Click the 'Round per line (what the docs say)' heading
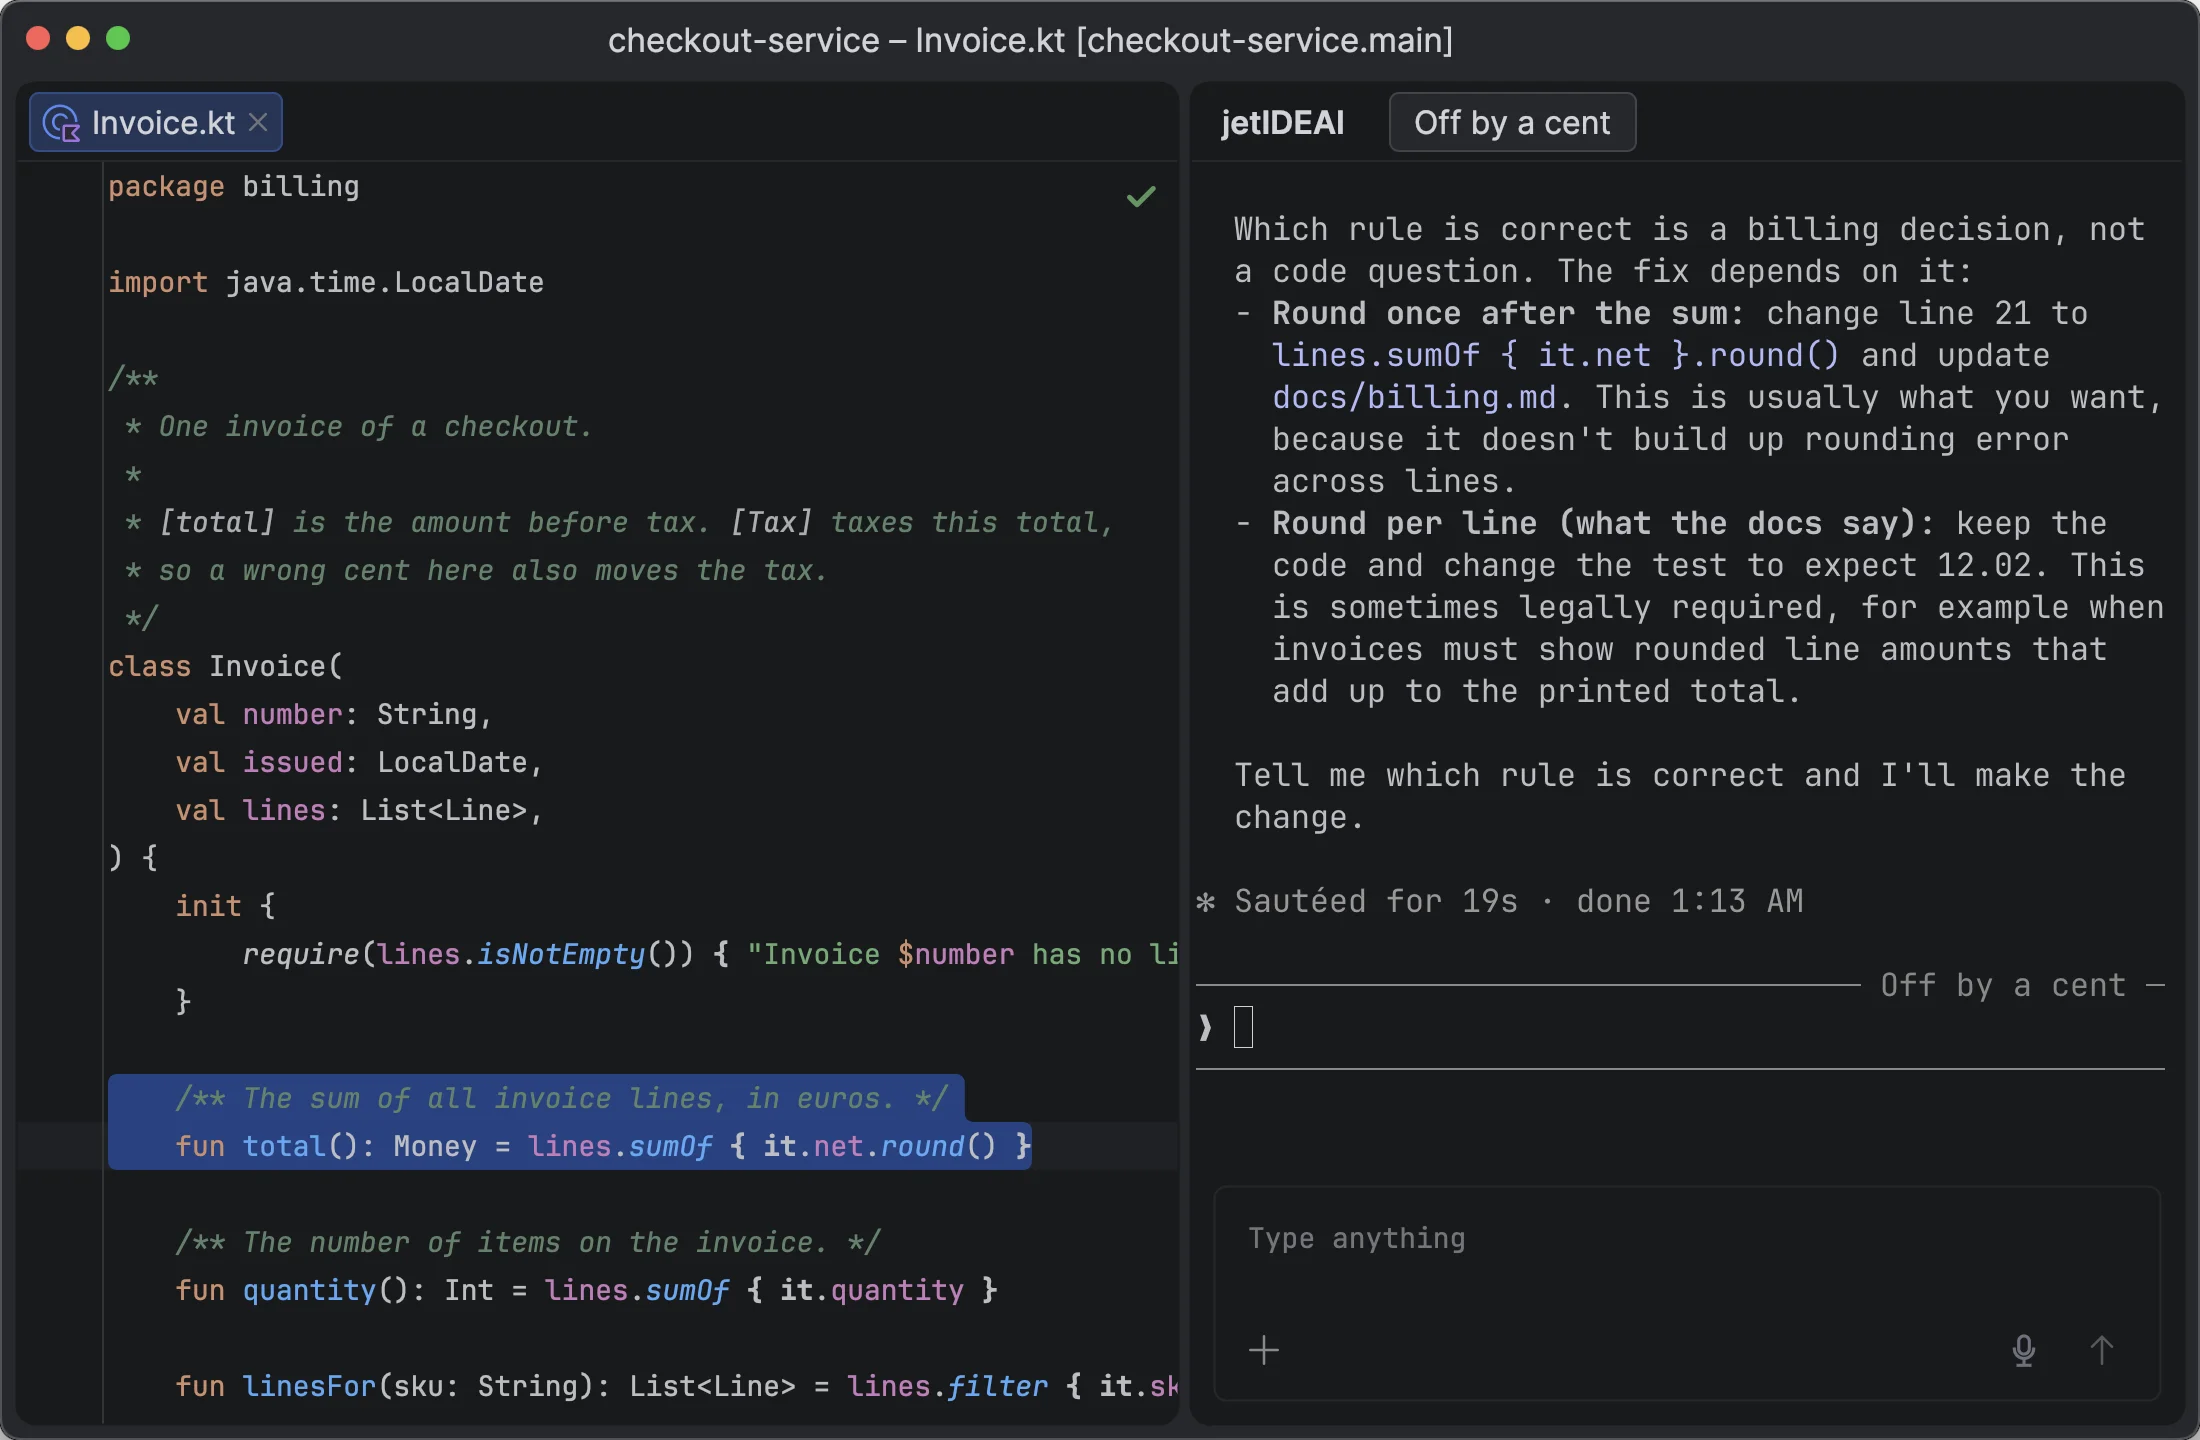The width and height of the screenshot is (2200, 1440). [x=1603, y=524]
